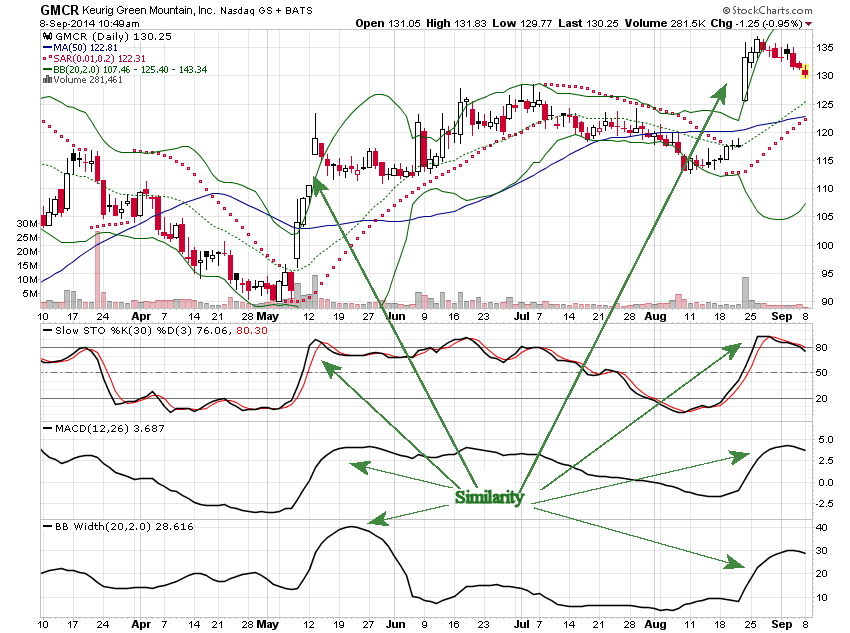Image resolution: width=850 pixels, height=633 pixels.
Task: Click the red down-arrow change indicator
Action: coord(808,24)
